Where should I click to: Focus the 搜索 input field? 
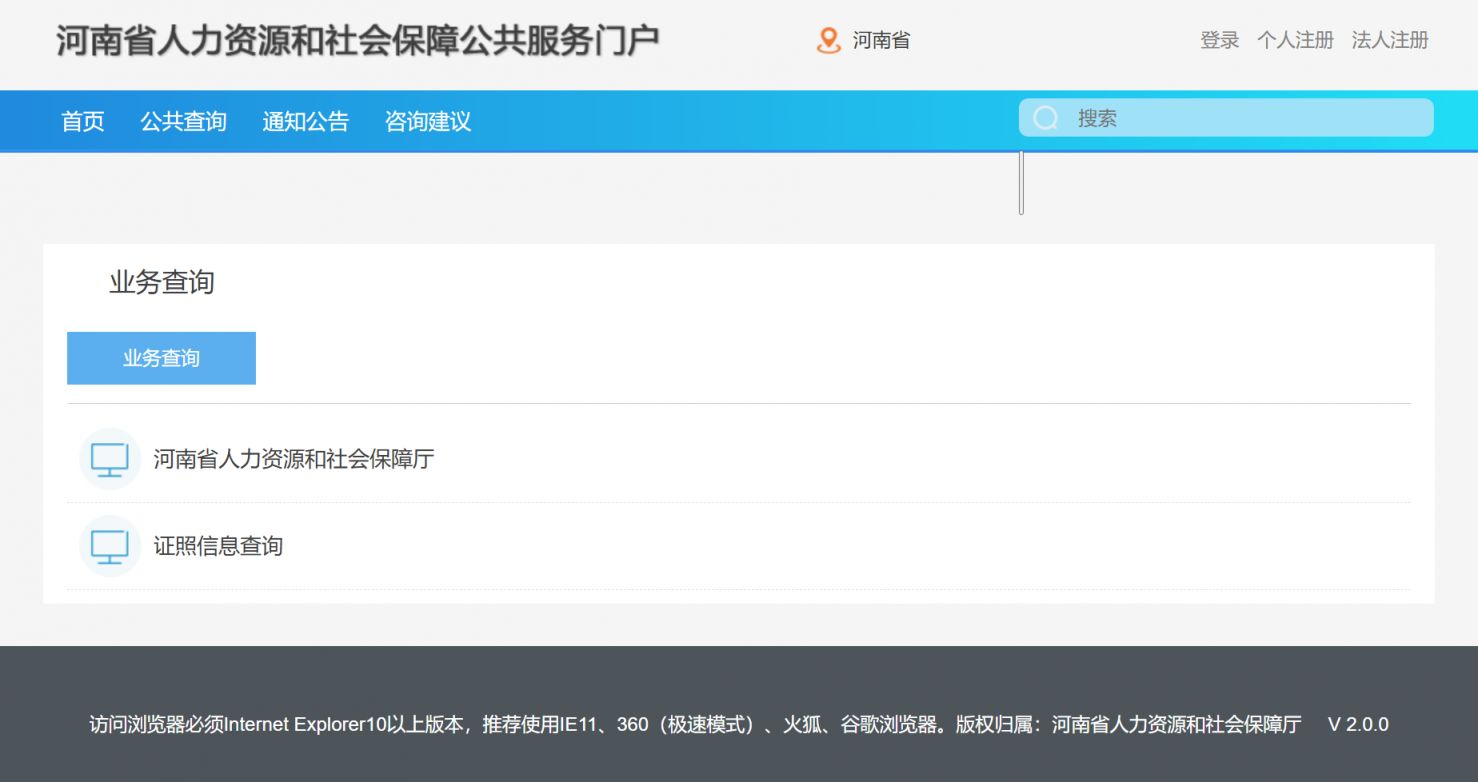tap(1226, 118)
